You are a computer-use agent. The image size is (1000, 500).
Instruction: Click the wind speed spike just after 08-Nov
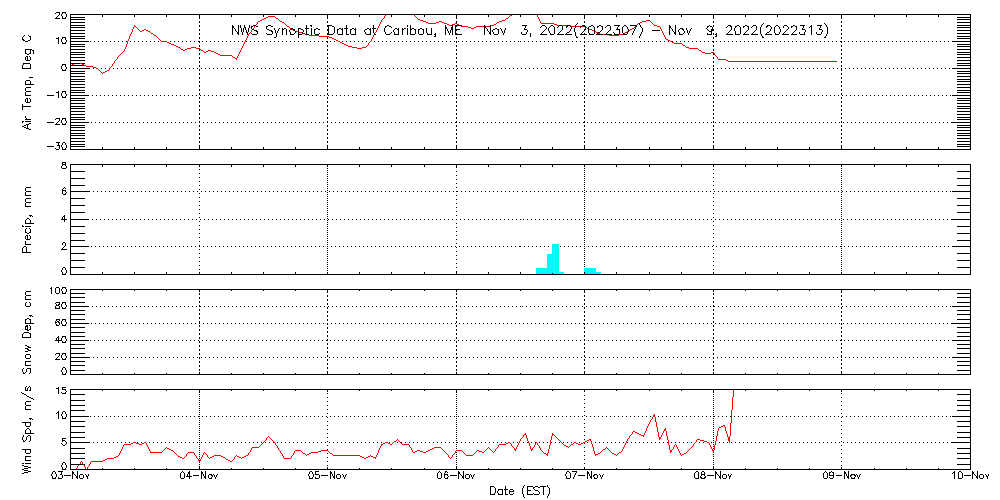[732, 415]
